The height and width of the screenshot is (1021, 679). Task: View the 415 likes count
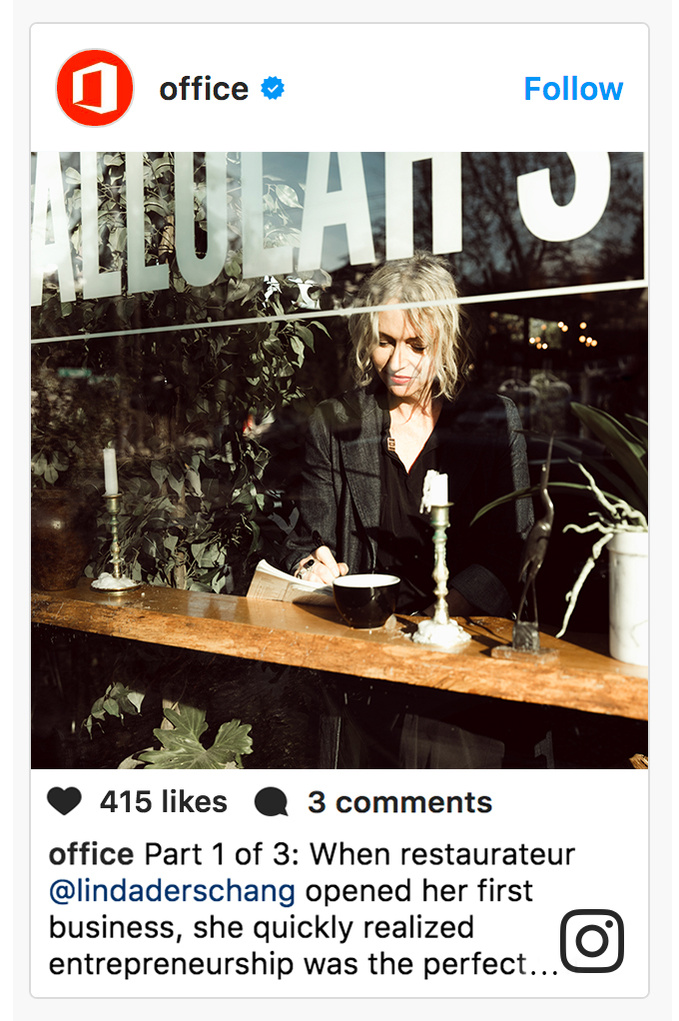(x=163, y=802)
